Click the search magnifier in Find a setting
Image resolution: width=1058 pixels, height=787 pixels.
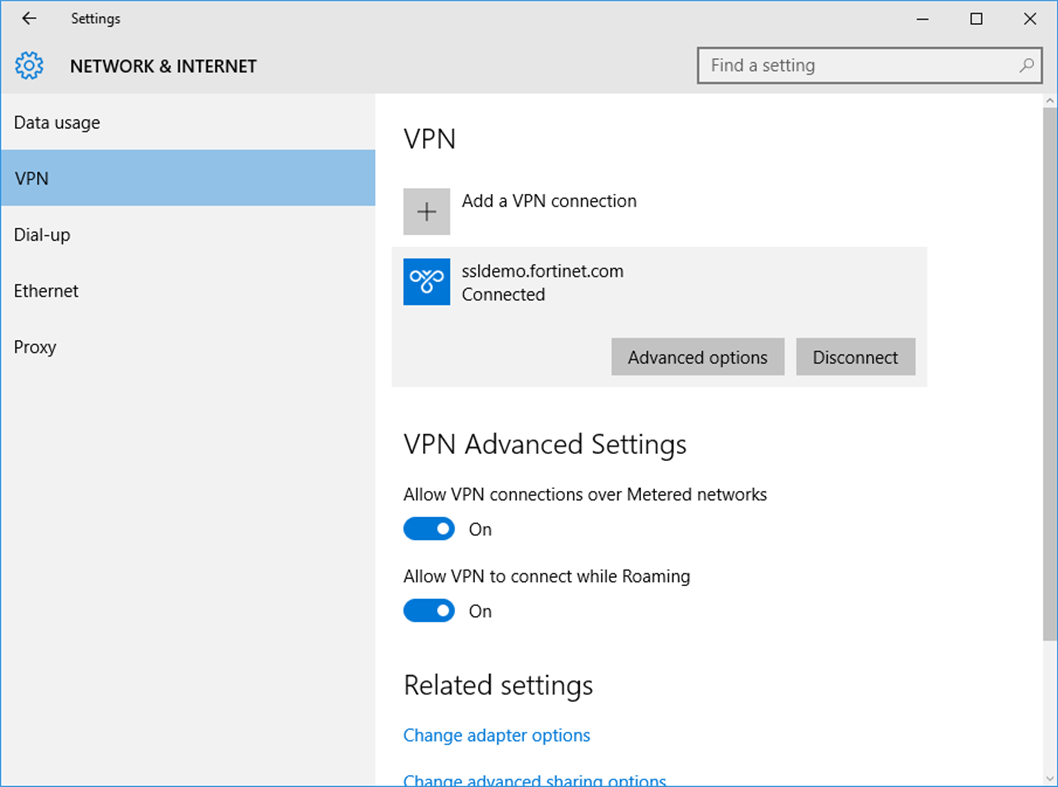[1026, 65]
